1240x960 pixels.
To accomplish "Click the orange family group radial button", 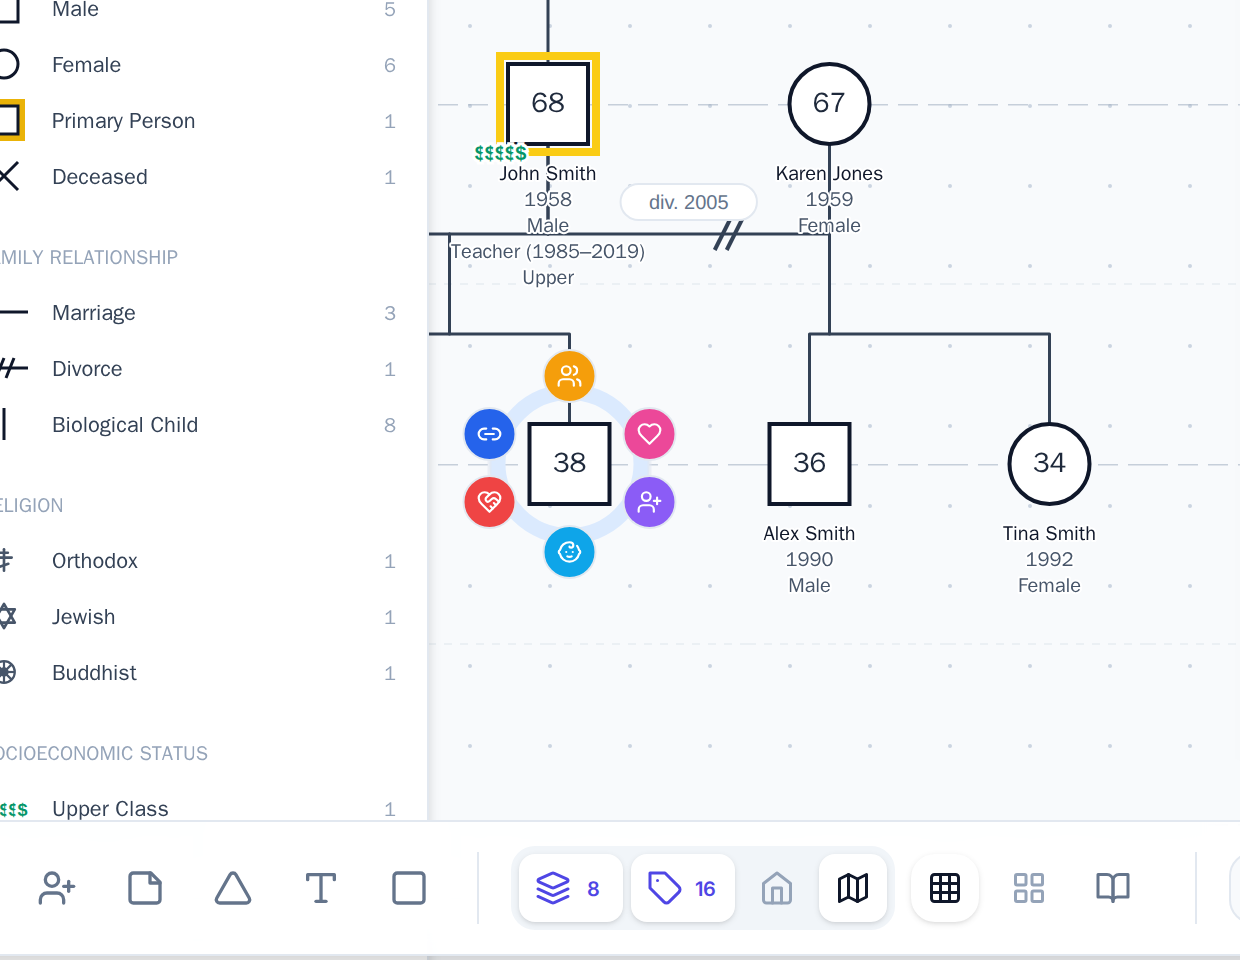I will coord(569,376).
